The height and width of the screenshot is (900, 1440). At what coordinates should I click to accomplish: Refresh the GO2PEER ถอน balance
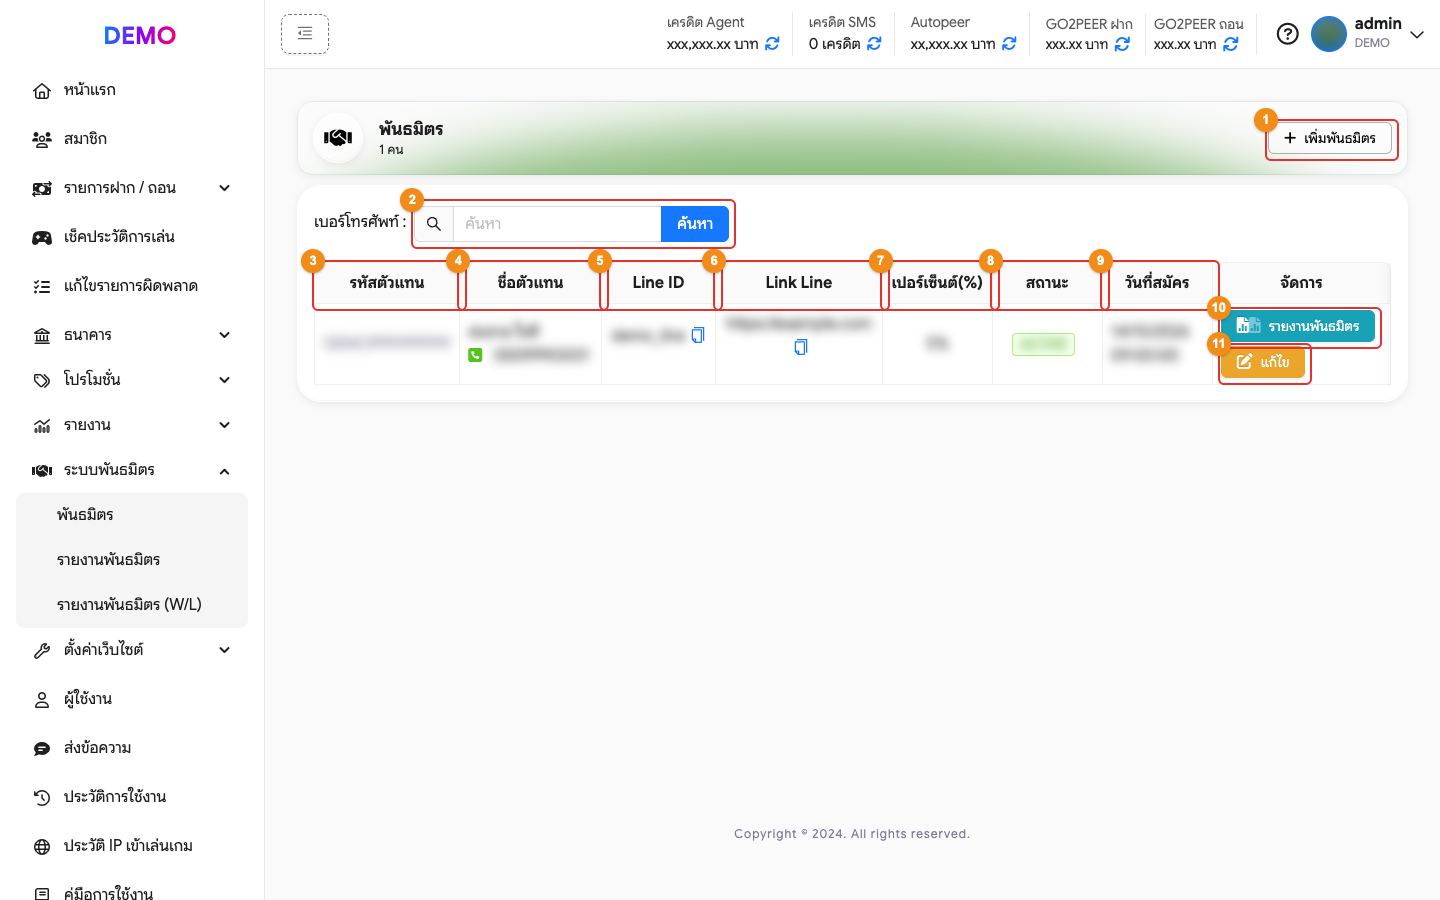point(1231,44)
